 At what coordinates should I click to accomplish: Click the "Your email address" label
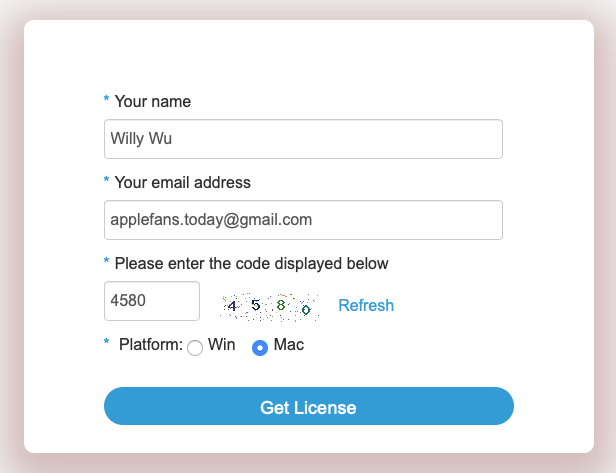pos(182,182)
